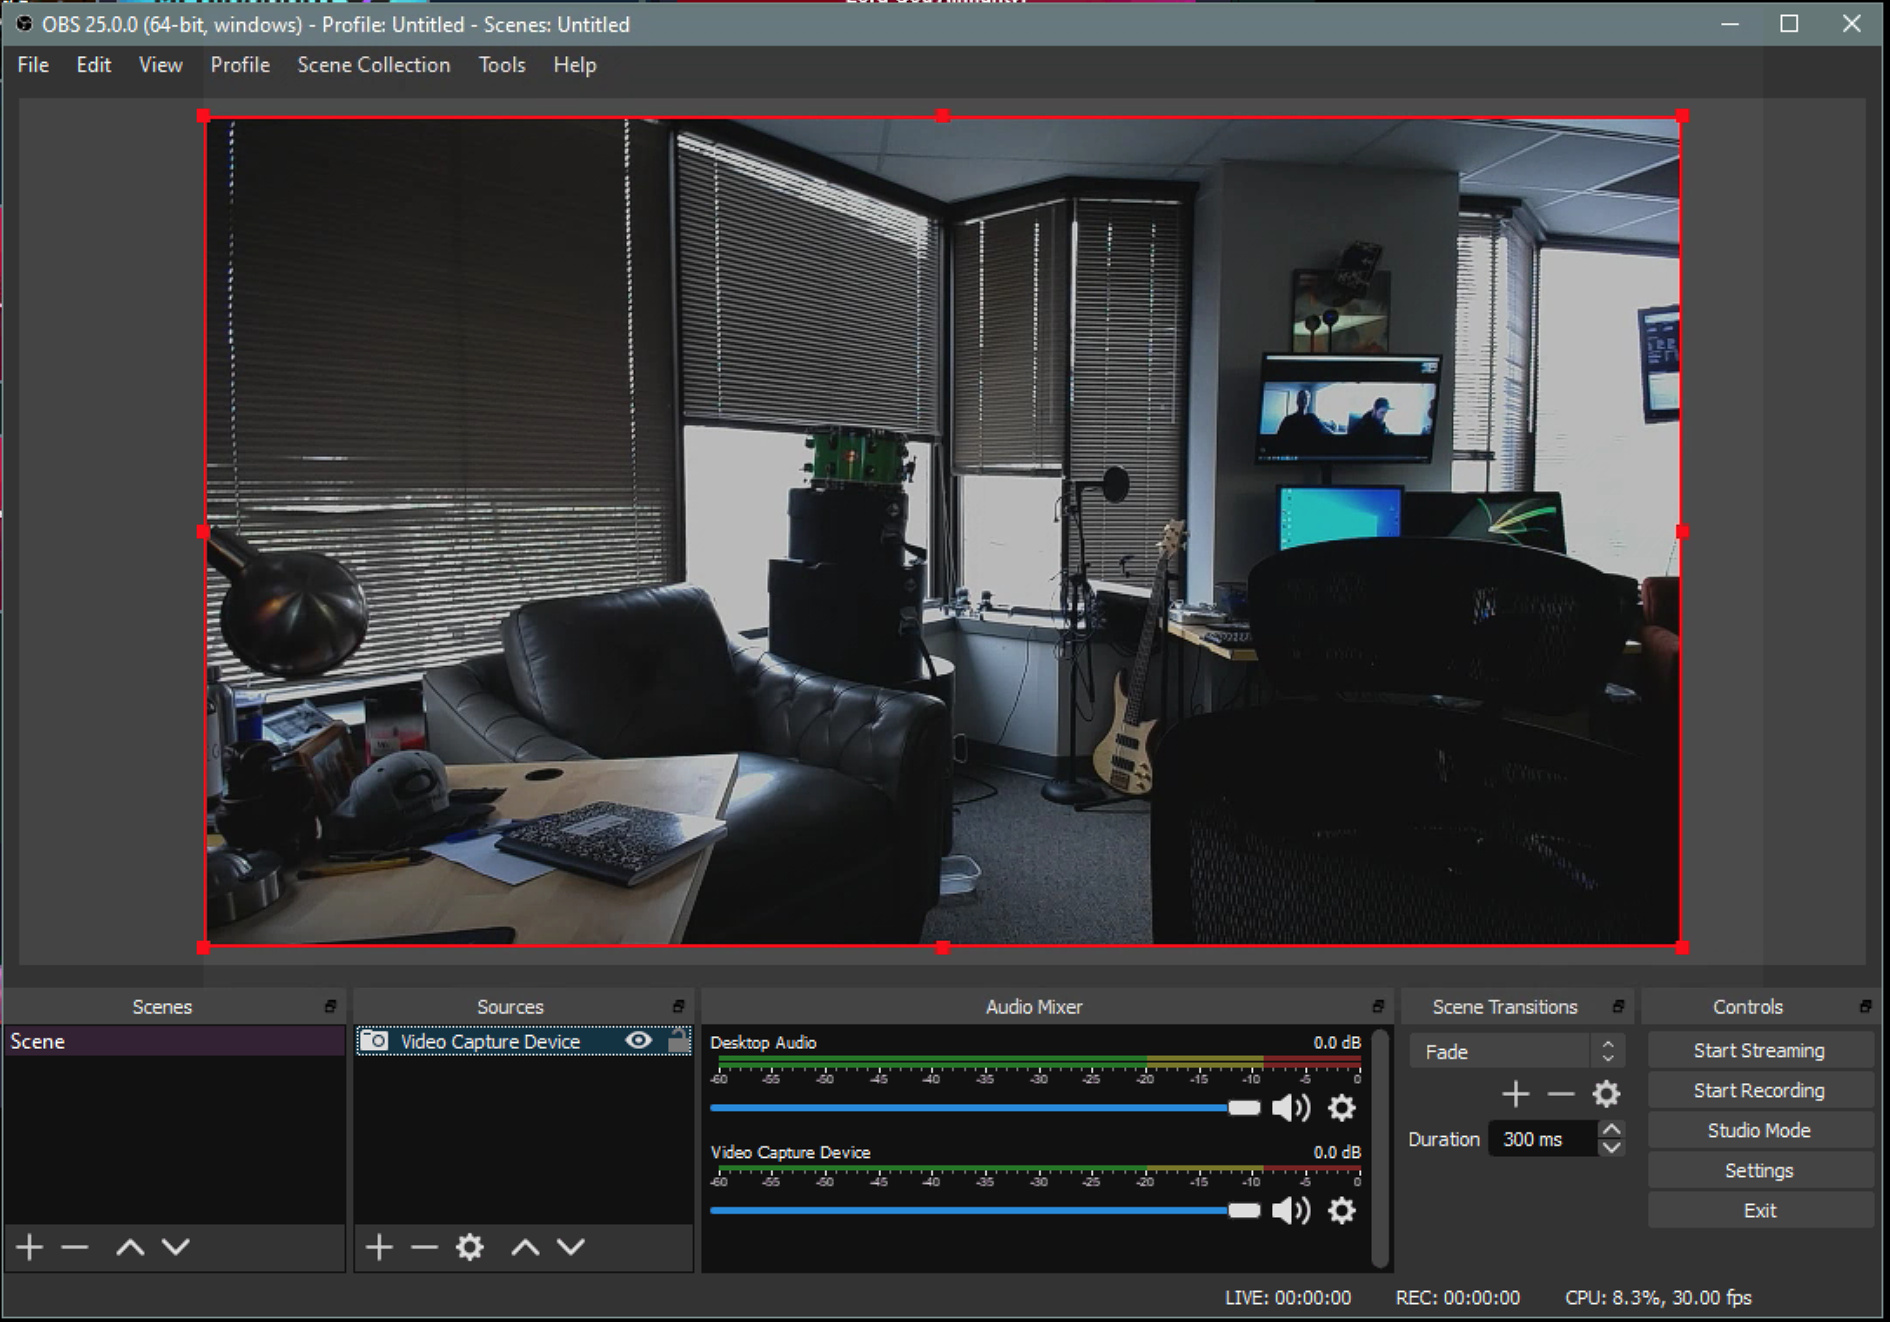Add a new scene with plus icon
This screenshot has height=1322, width=1890.
[30, 1247]
